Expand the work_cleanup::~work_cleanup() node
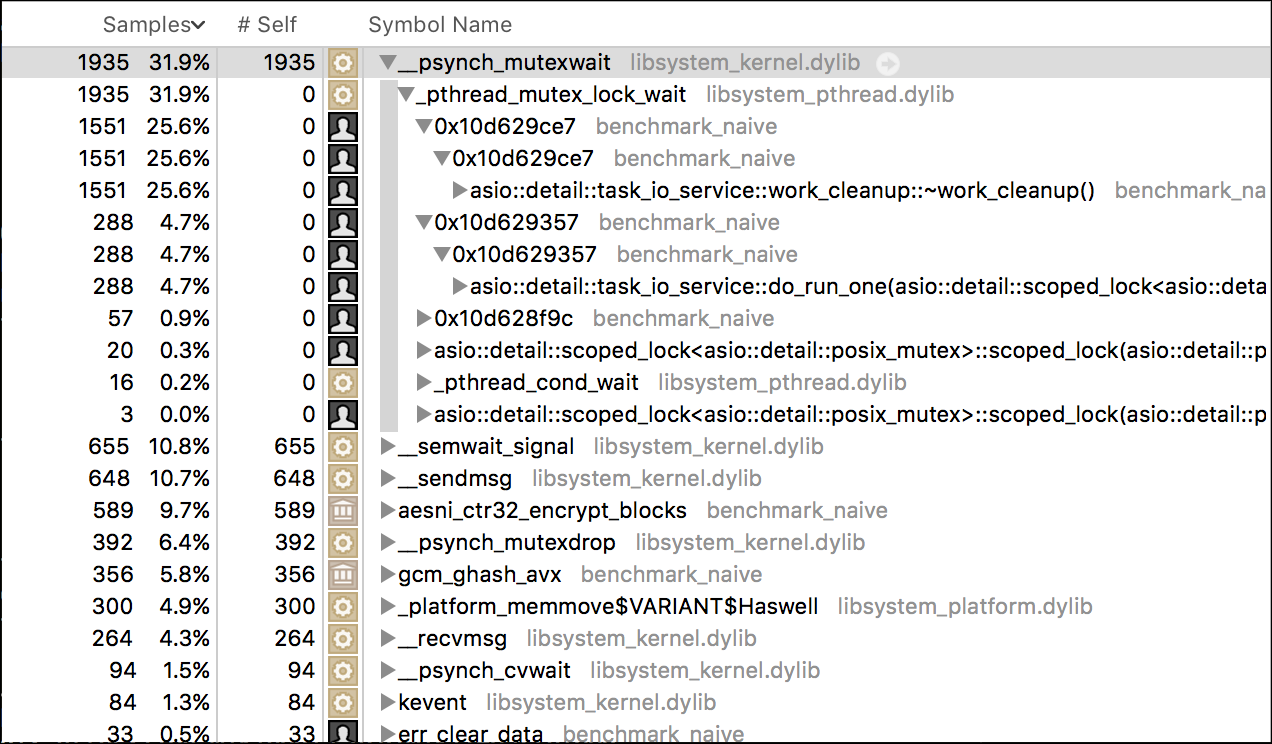Screen dimensions: 1272x744 pos(459,191)
